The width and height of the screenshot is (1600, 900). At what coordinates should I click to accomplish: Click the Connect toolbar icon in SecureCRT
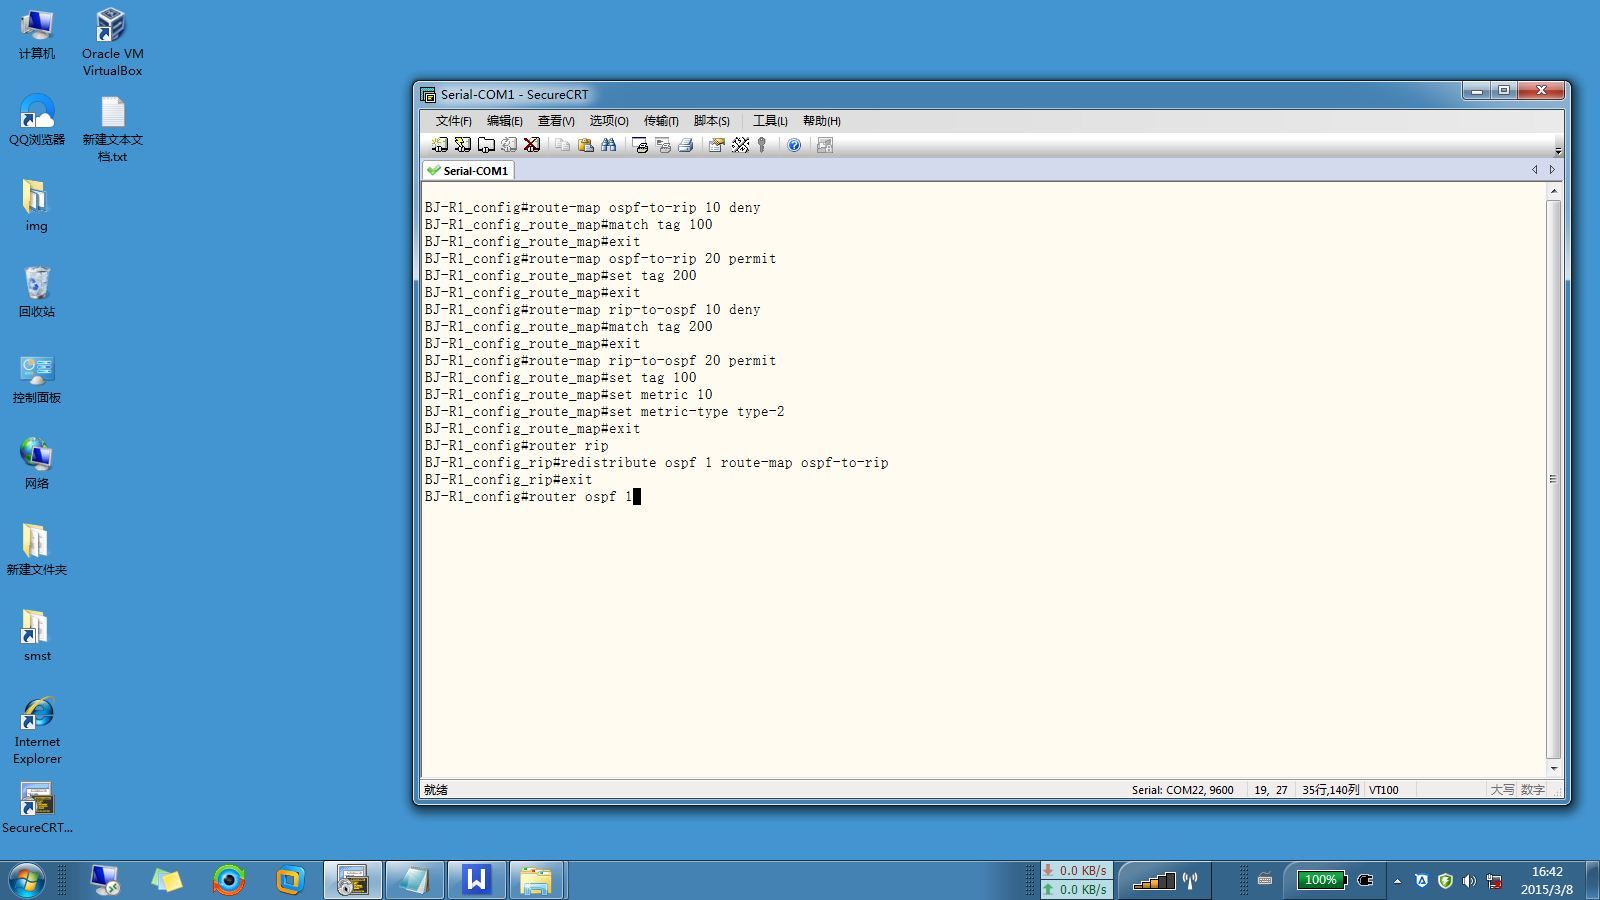[x=439, y=145]
